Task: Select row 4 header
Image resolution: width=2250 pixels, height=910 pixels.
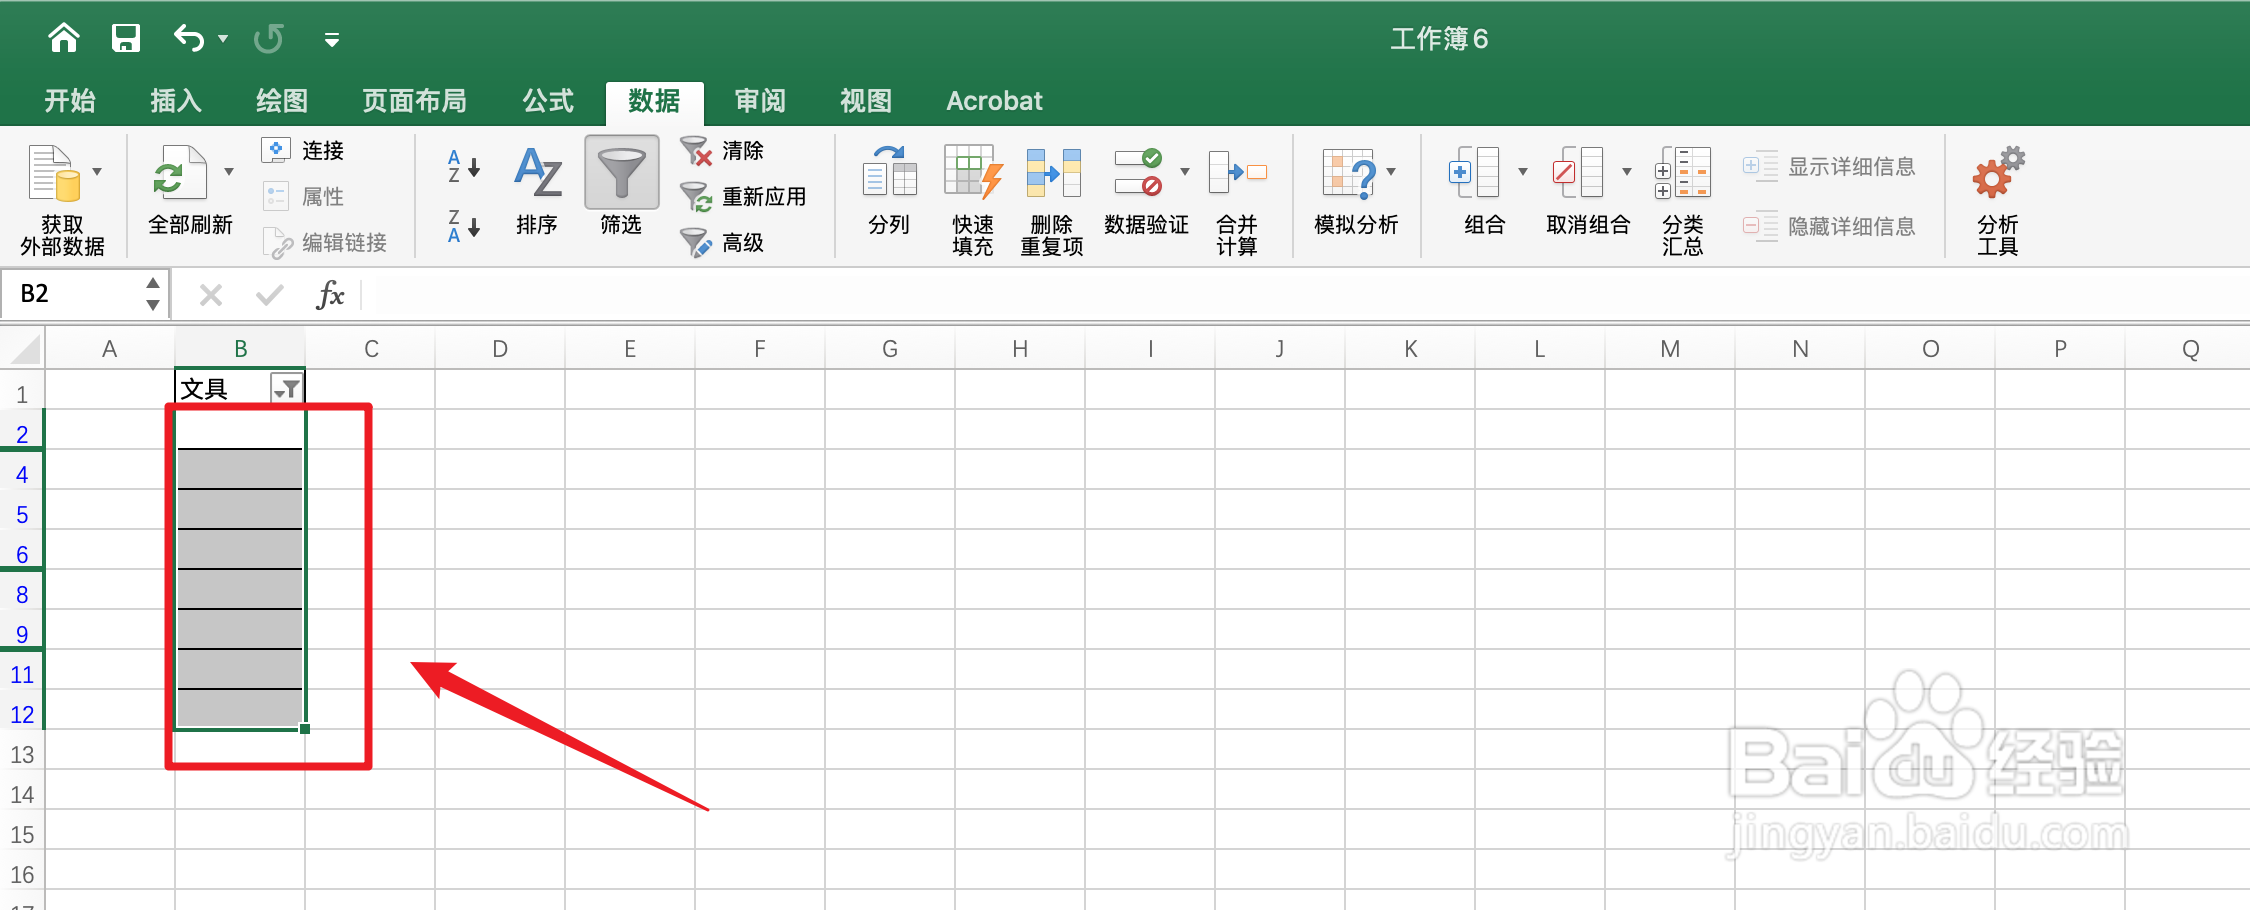Action: (x=22, y=475)
